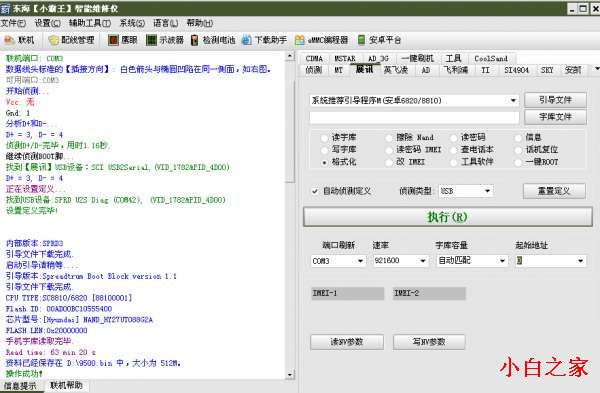The image size is (600, 393).
Task: Open the 示波器 oscilloscope tool
Action: click(x=165, y=40)
